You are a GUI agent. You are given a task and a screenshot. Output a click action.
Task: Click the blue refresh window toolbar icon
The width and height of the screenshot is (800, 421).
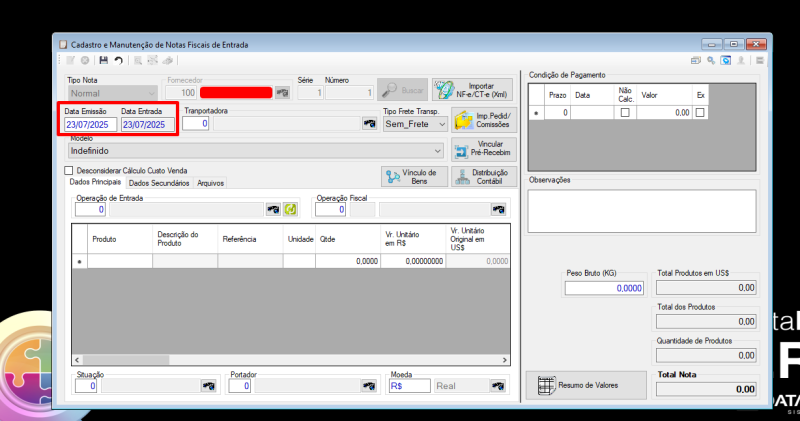[x=726, y=61]
